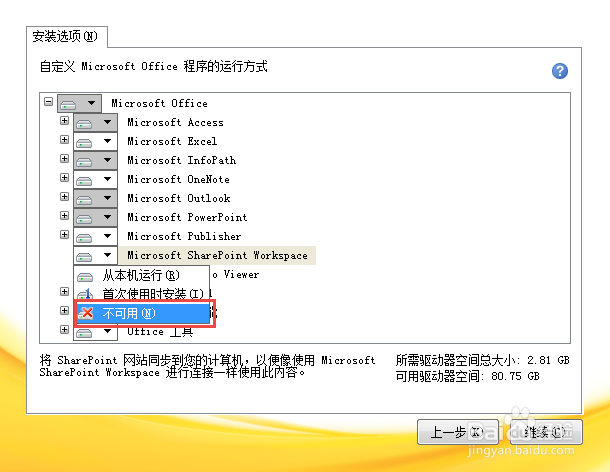
Task: Expand the Microsoft Publisher tree node
Action: click(x=65, y=235)
